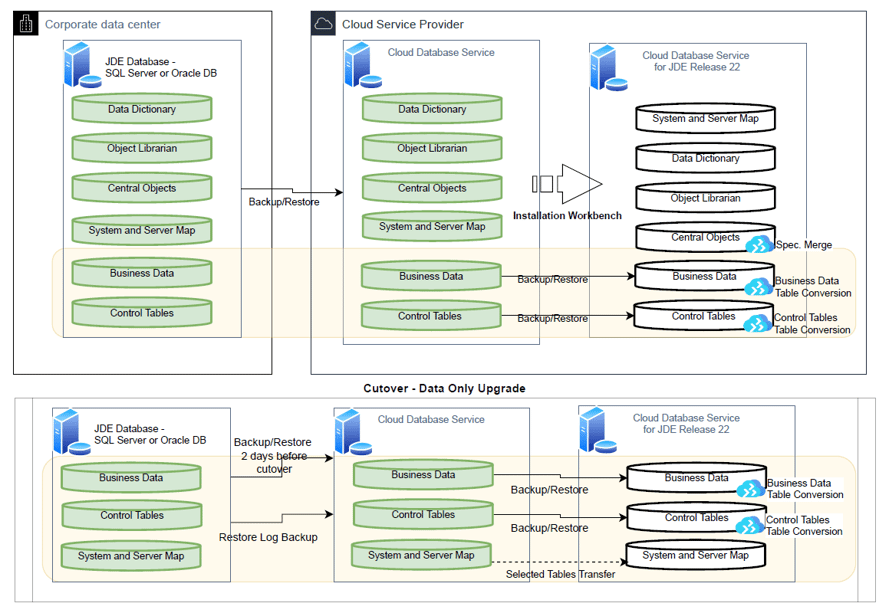Click 'Backup/Restore 2 days before cutover' label

273,455
